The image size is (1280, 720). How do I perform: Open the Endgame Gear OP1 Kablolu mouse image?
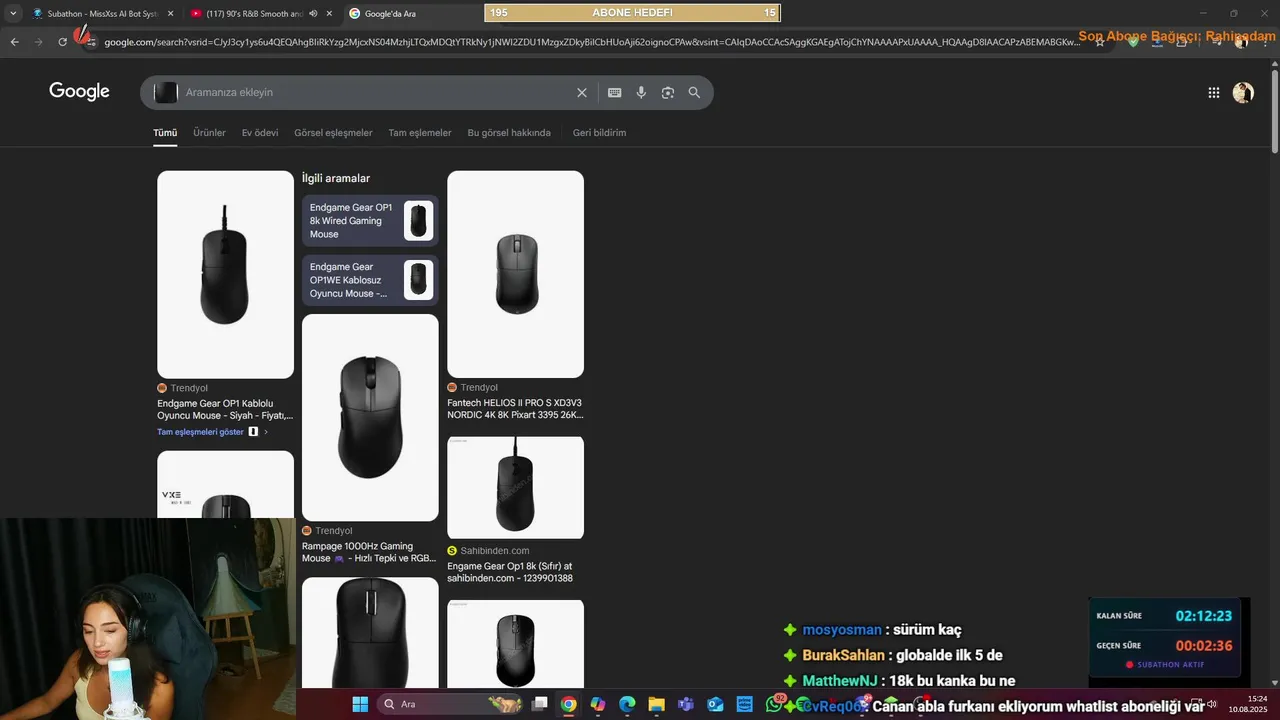click(225, 274)
